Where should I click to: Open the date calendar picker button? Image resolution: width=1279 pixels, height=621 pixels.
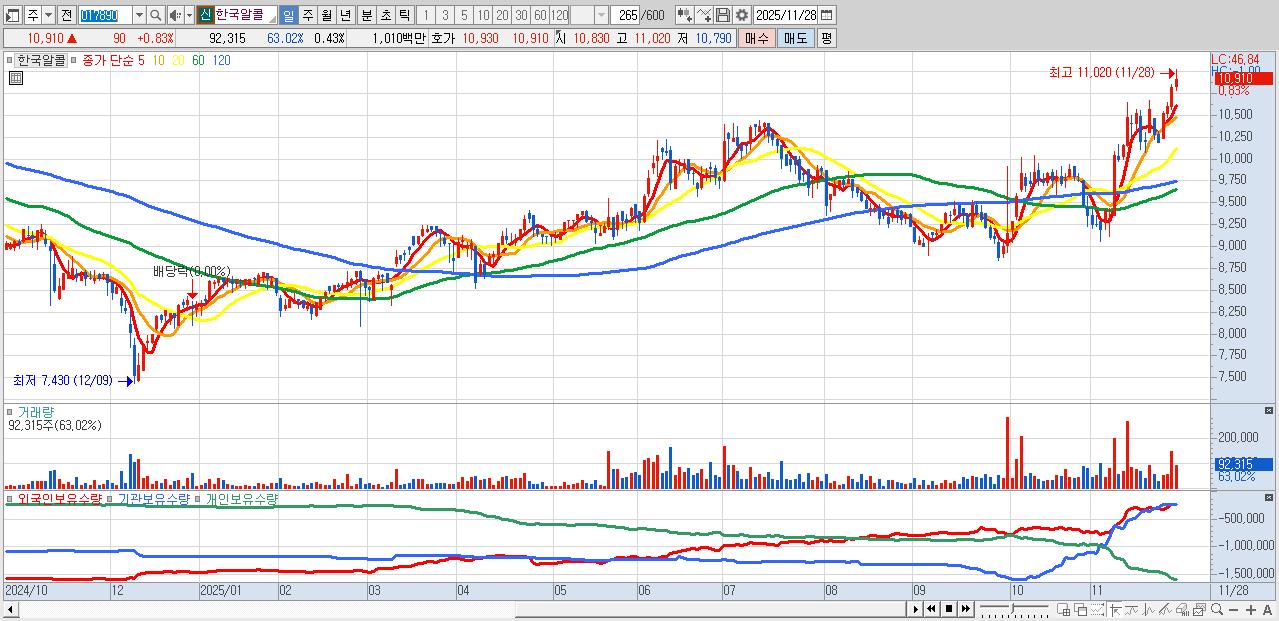(x=826, y=15)
